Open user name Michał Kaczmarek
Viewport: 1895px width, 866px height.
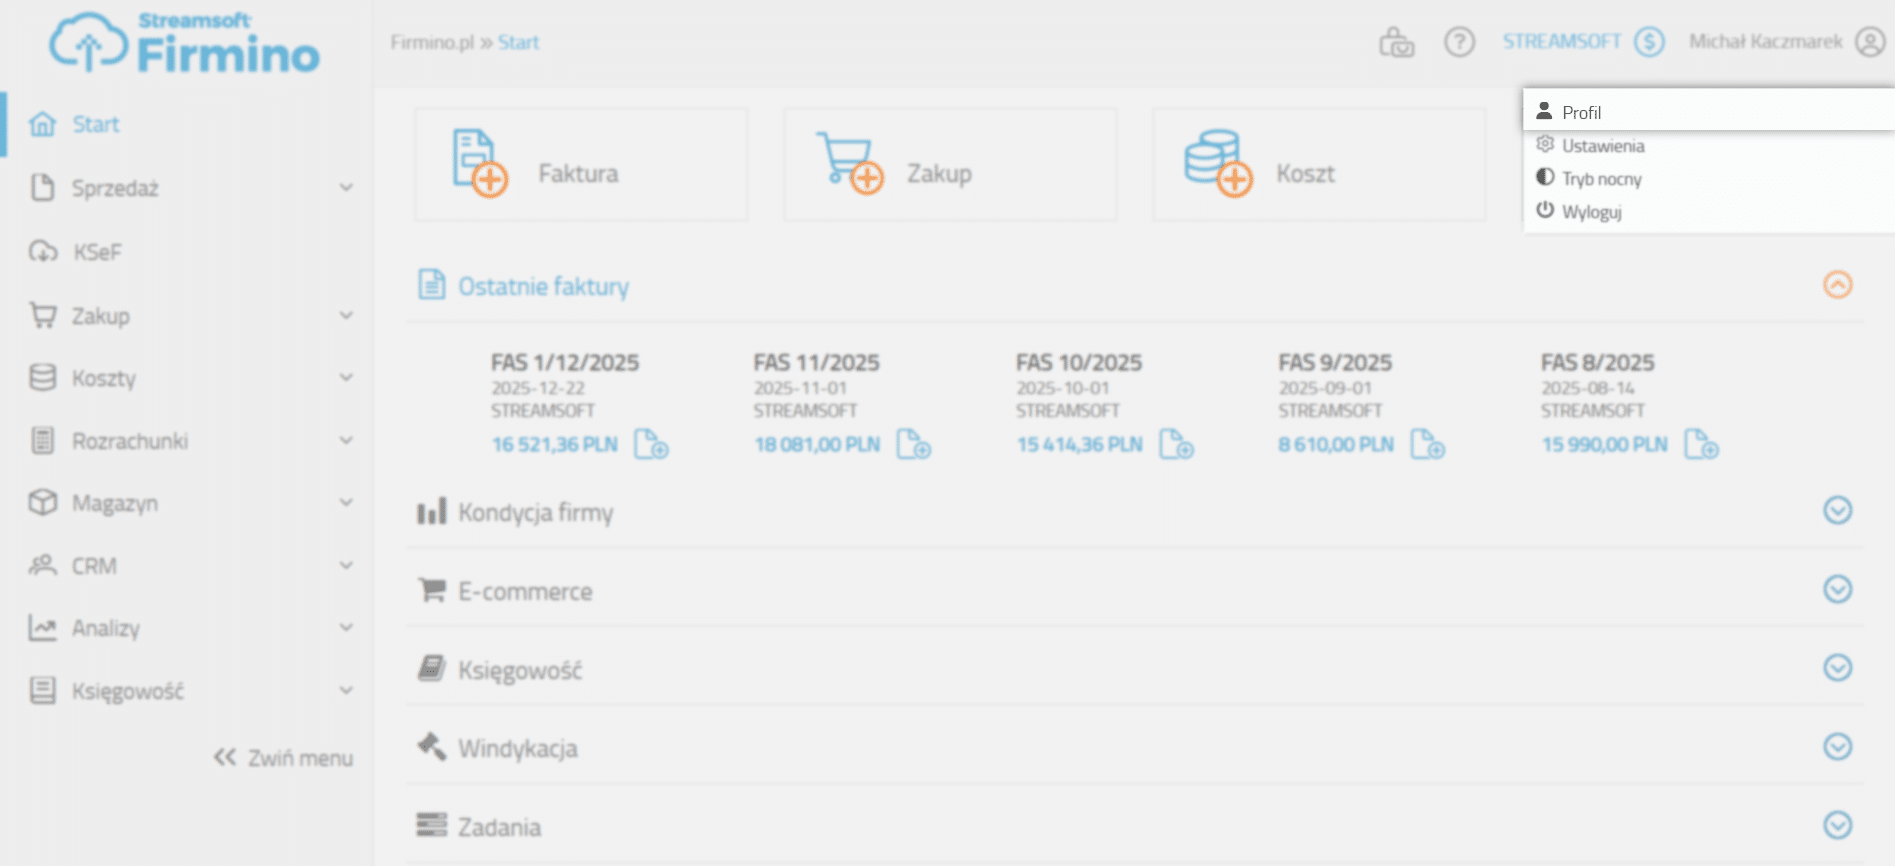tap(1766, 42)
